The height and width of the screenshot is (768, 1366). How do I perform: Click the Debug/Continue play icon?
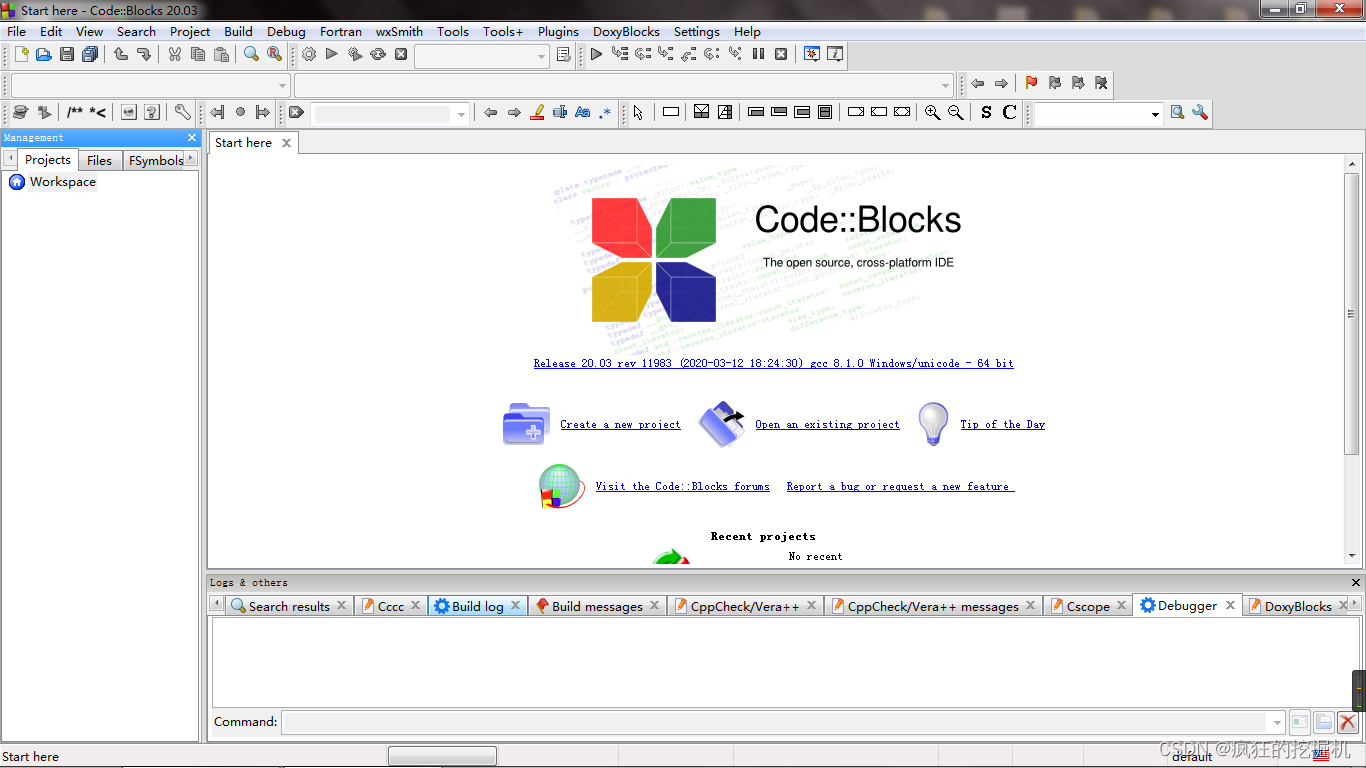[597, 54]
